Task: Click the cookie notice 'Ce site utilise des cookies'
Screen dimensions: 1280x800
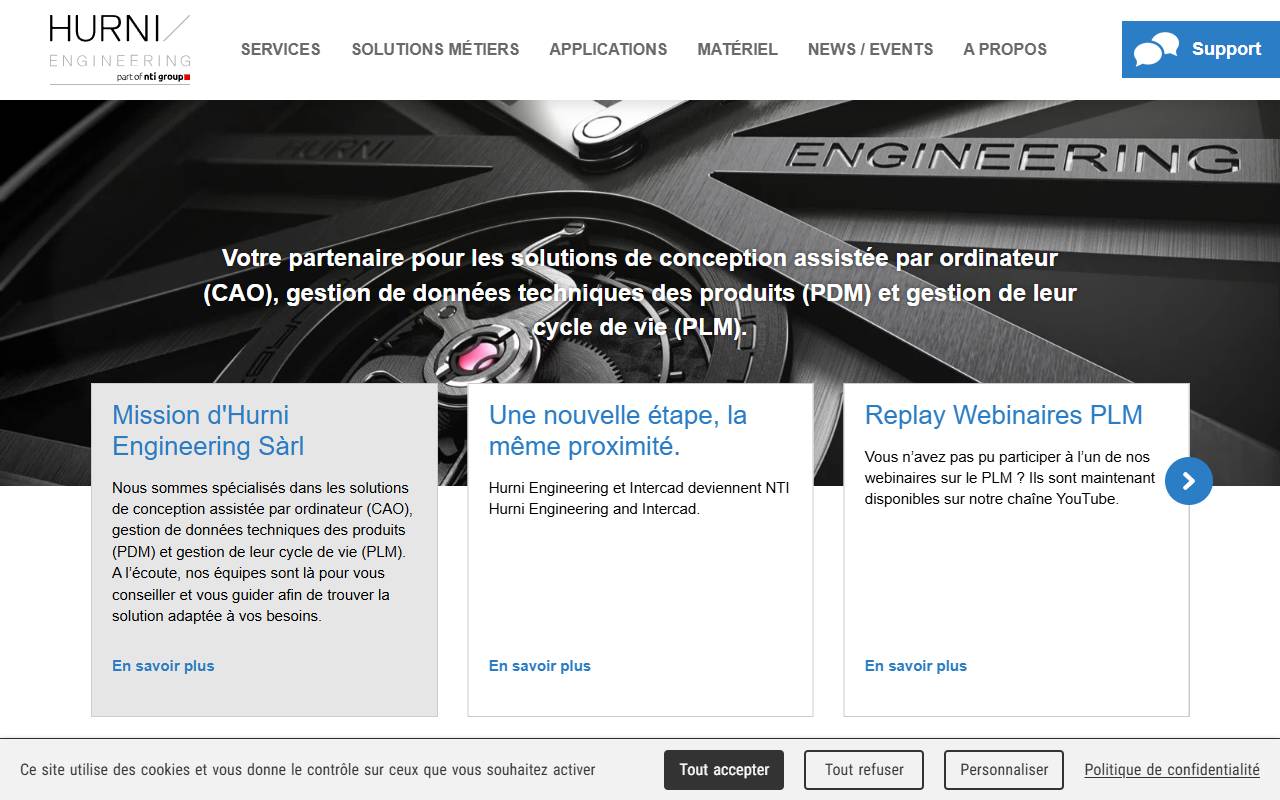Action: point(308,770)
